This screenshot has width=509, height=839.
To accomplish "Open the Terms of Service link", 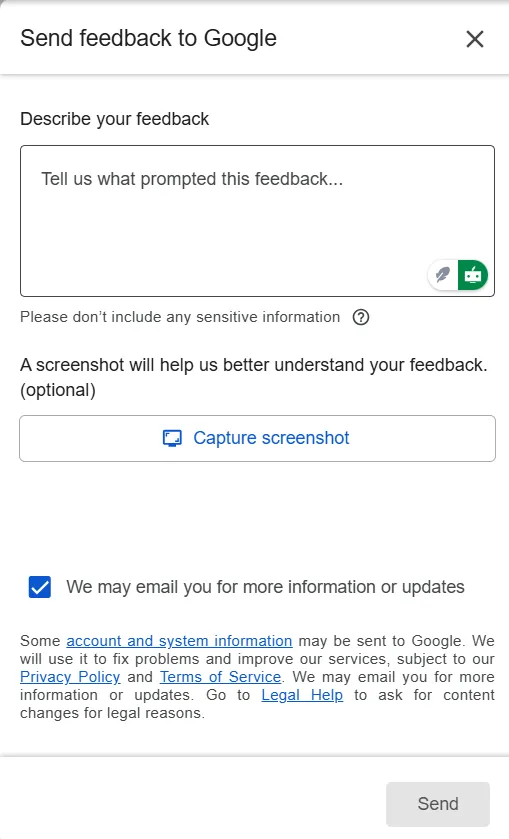I will [x=221, y=677].
